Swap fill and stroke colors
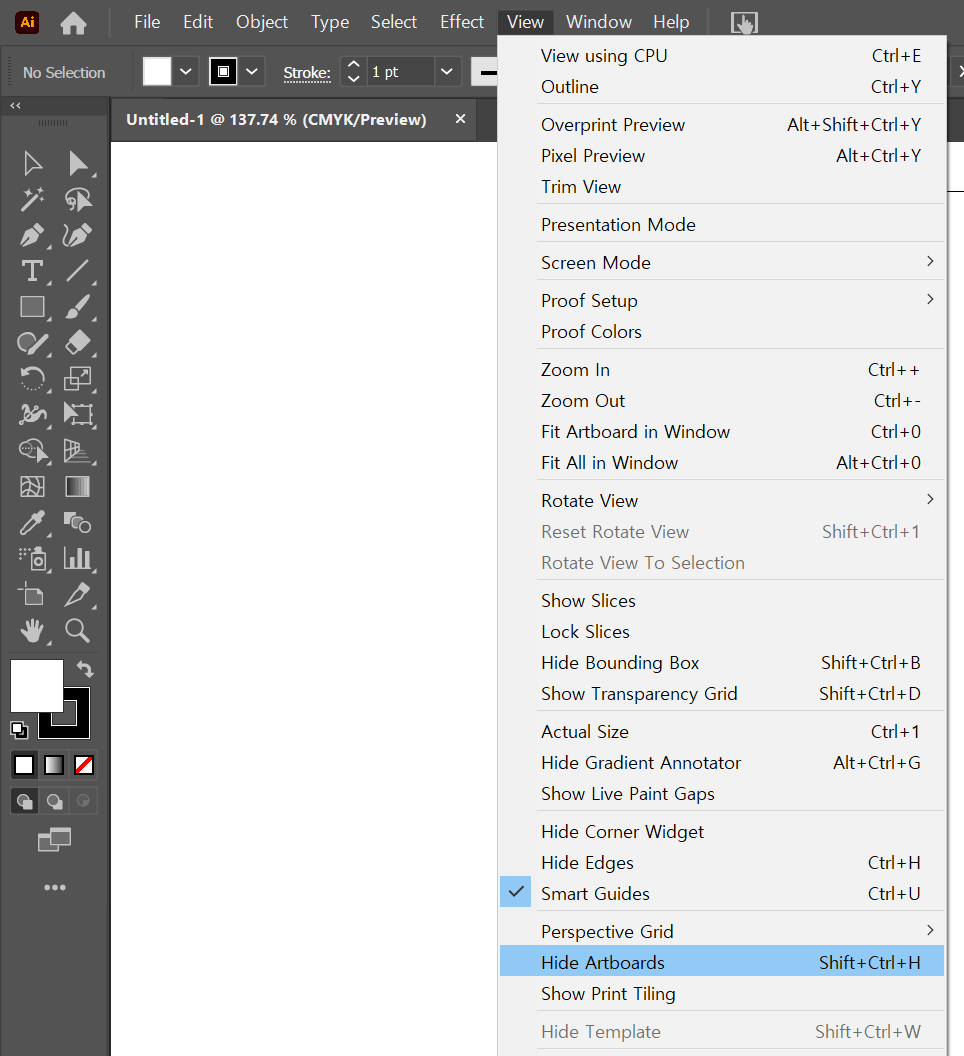The height and width of the screenshot is (1056, 964). [x=84, y=668]
